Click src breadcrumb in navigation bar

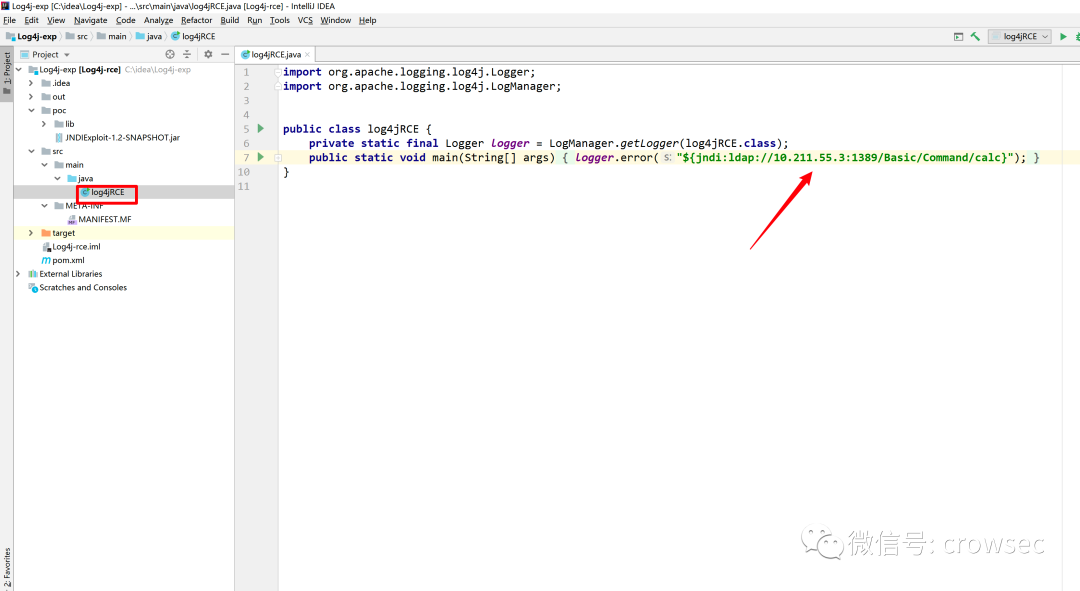tap(77, 37)
